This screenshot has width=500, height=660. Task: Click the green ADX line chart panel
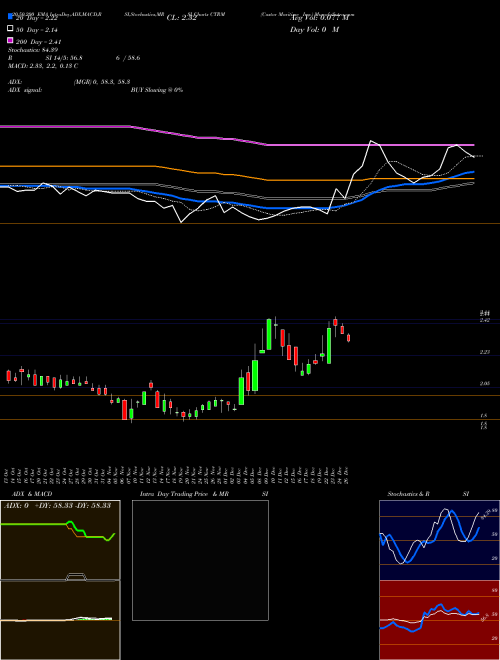click(x=60, y=540)
